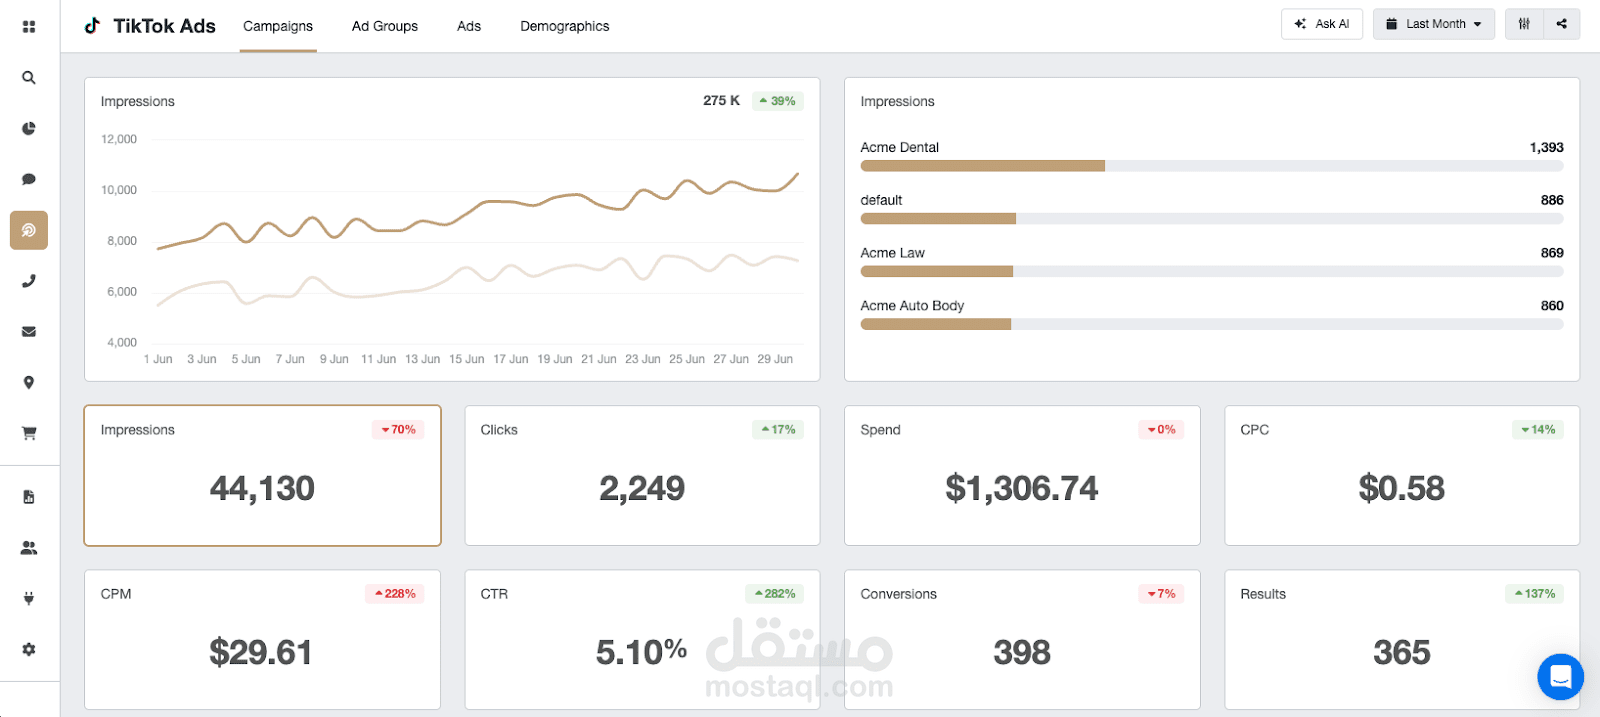The width and height of the screenshot is (1600, 717).
Task: Open the phone call tracking icon
Action: coord(29,281)
